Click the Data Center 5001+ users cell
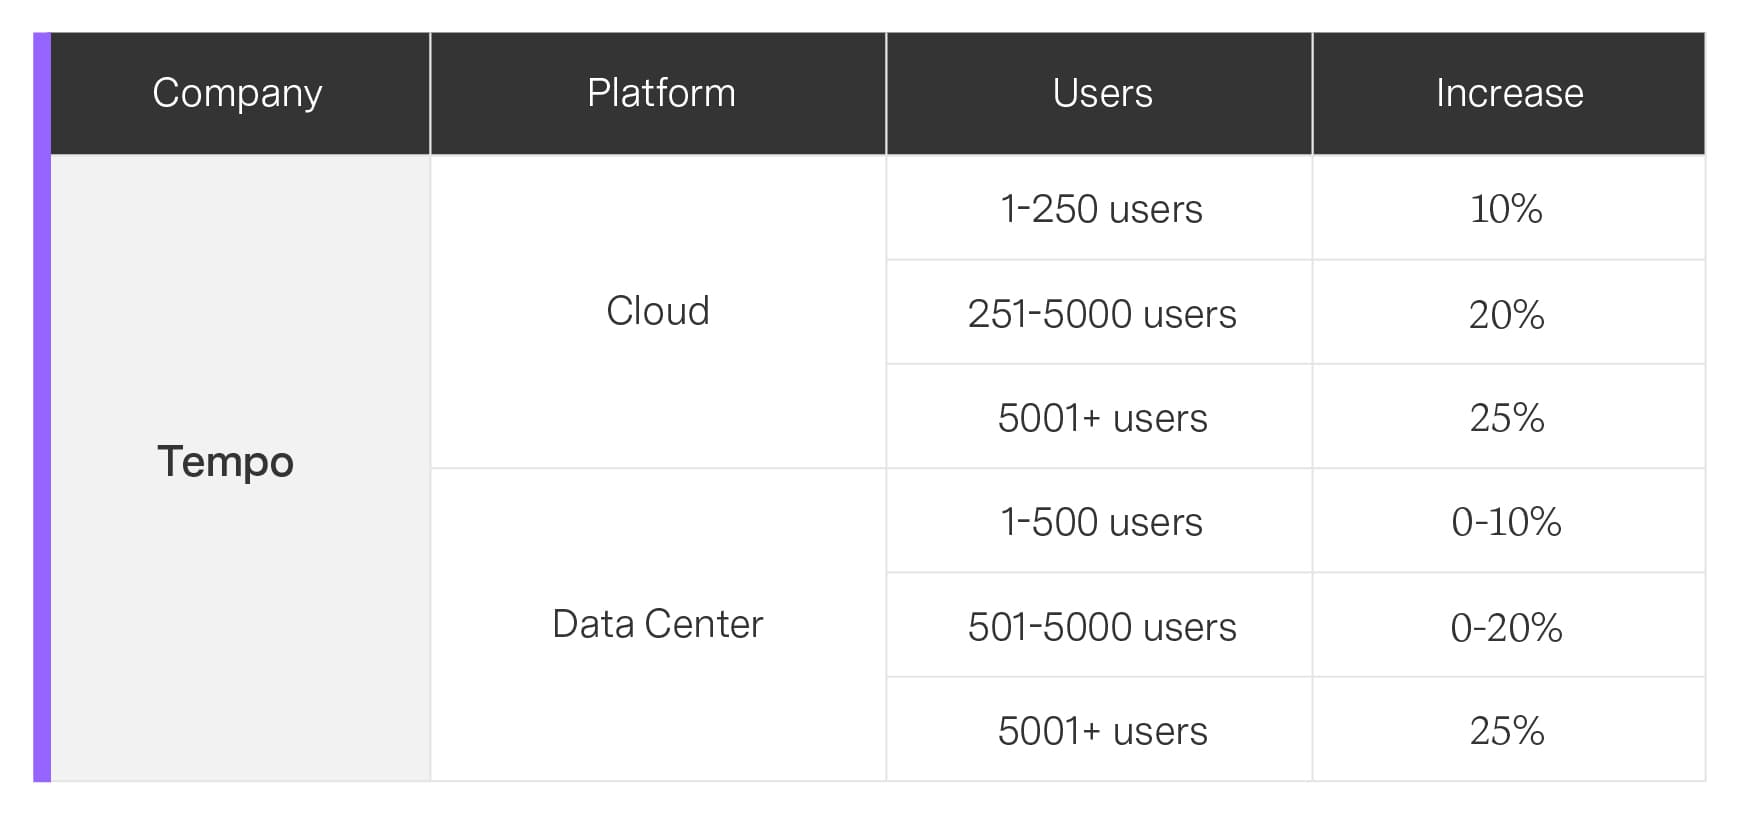The width and height of the screenshot is (1737, 814). [x=1102, y=731]
